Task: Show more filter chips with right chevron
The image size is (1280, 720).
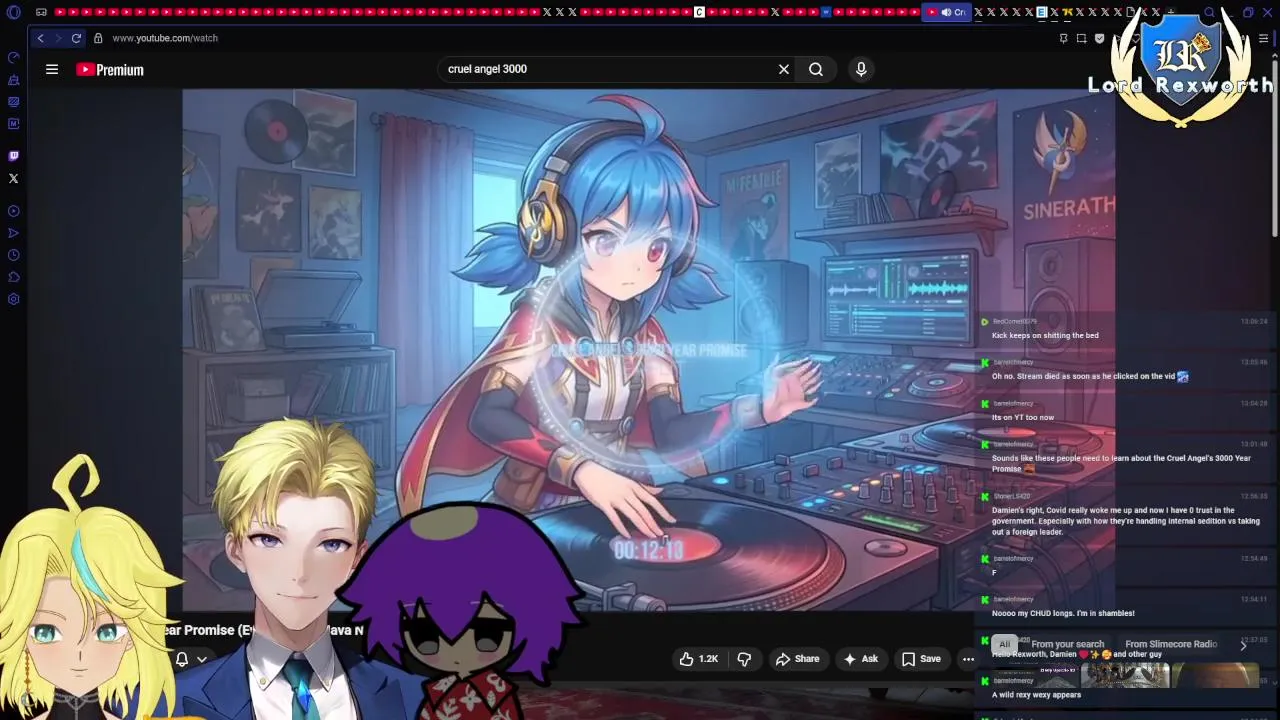Action: 1243,645
